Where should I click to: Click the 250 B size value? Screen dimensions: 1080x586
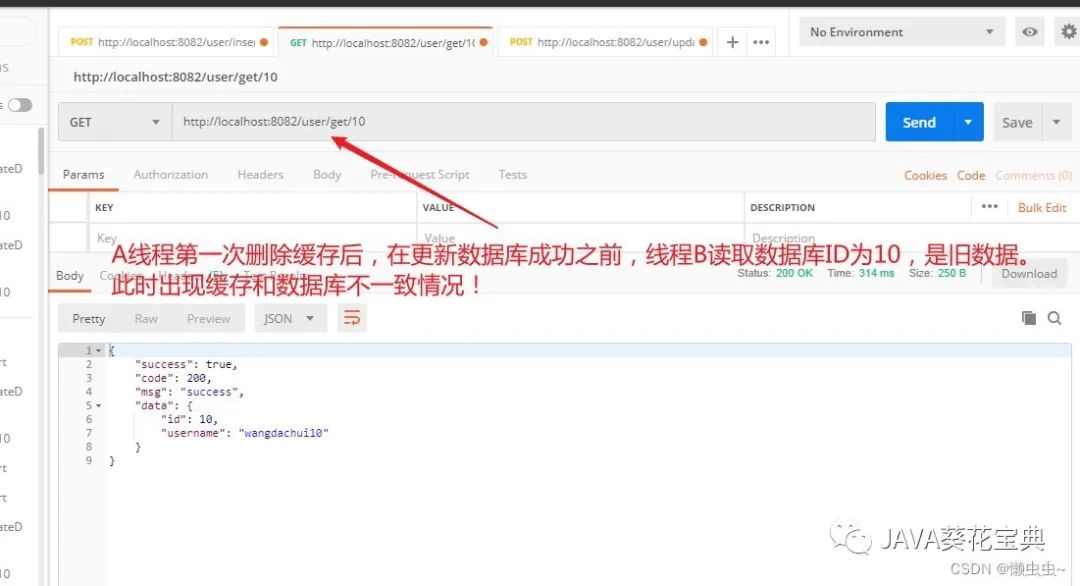(952, 273)
